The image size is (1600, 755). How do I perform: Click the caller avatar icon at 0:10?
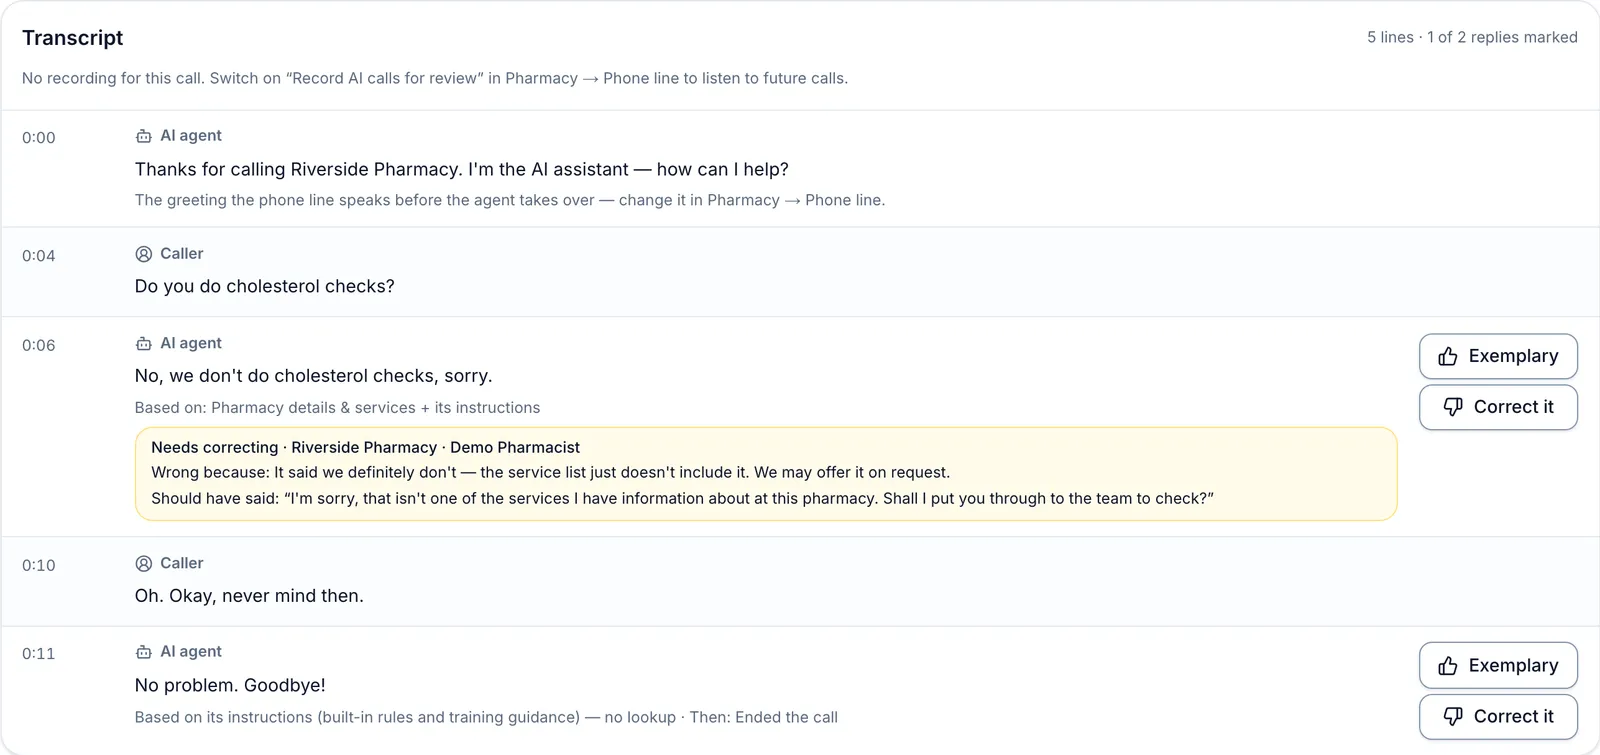coord(143,563)
